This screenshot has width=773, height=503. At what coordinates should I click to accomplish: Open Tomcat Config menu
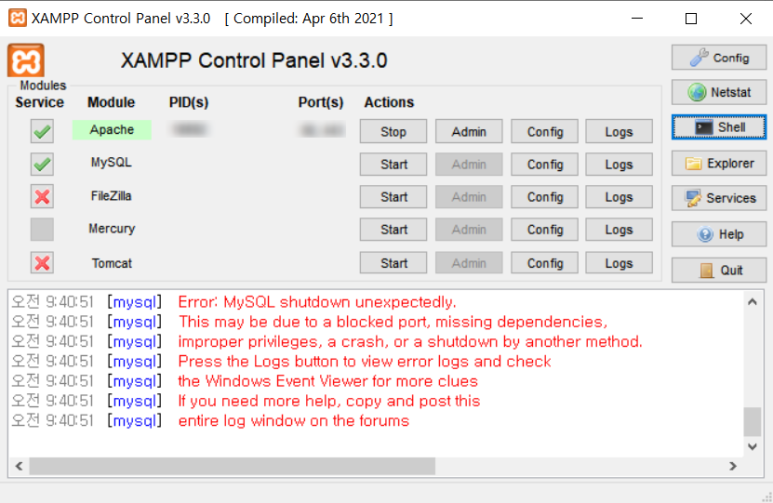point(544,263)
